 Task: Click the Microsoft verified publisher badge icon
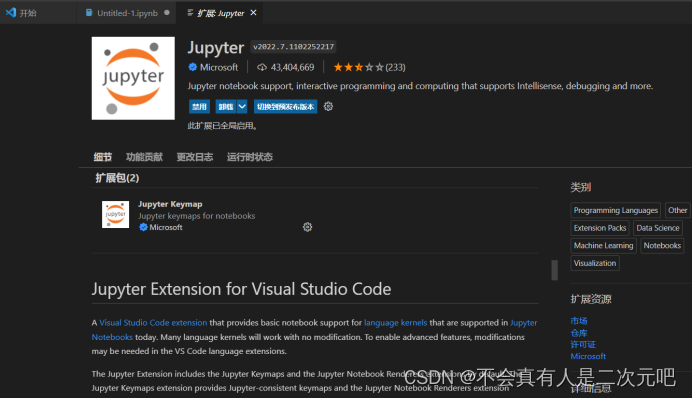click(192, 67)
